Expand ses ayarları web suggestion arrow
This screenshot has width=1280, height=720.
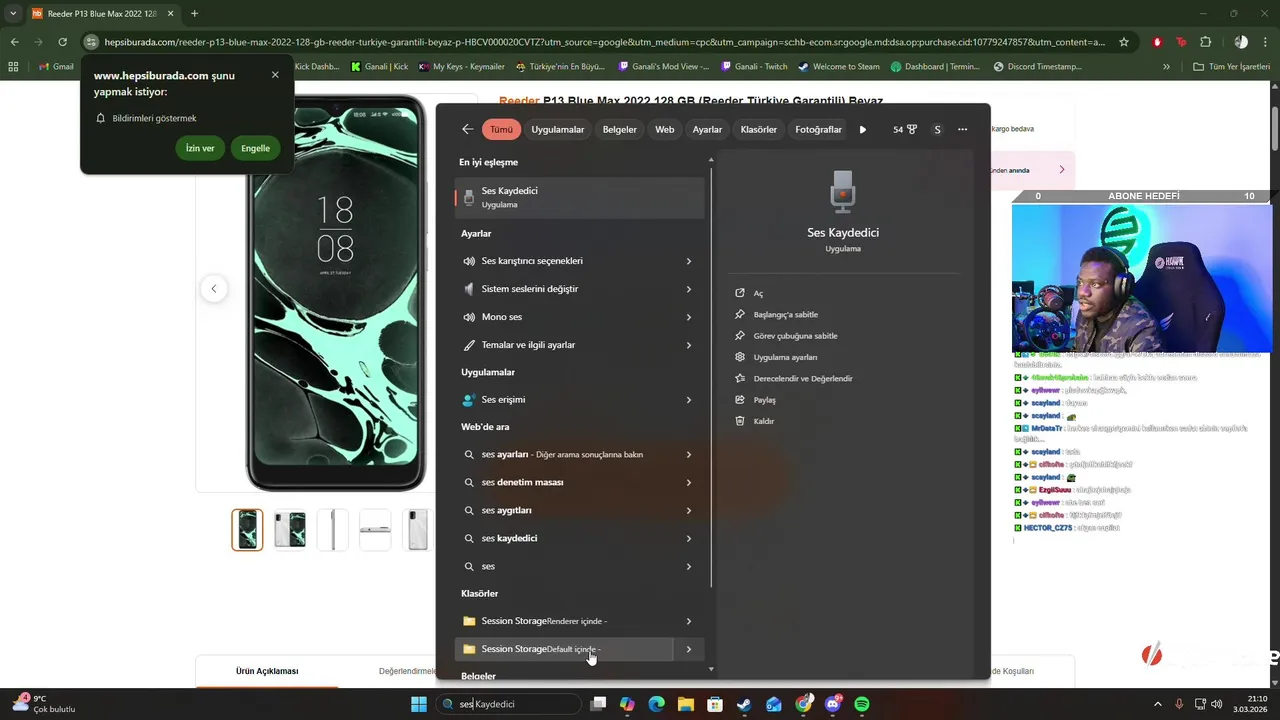coord(689,454)
